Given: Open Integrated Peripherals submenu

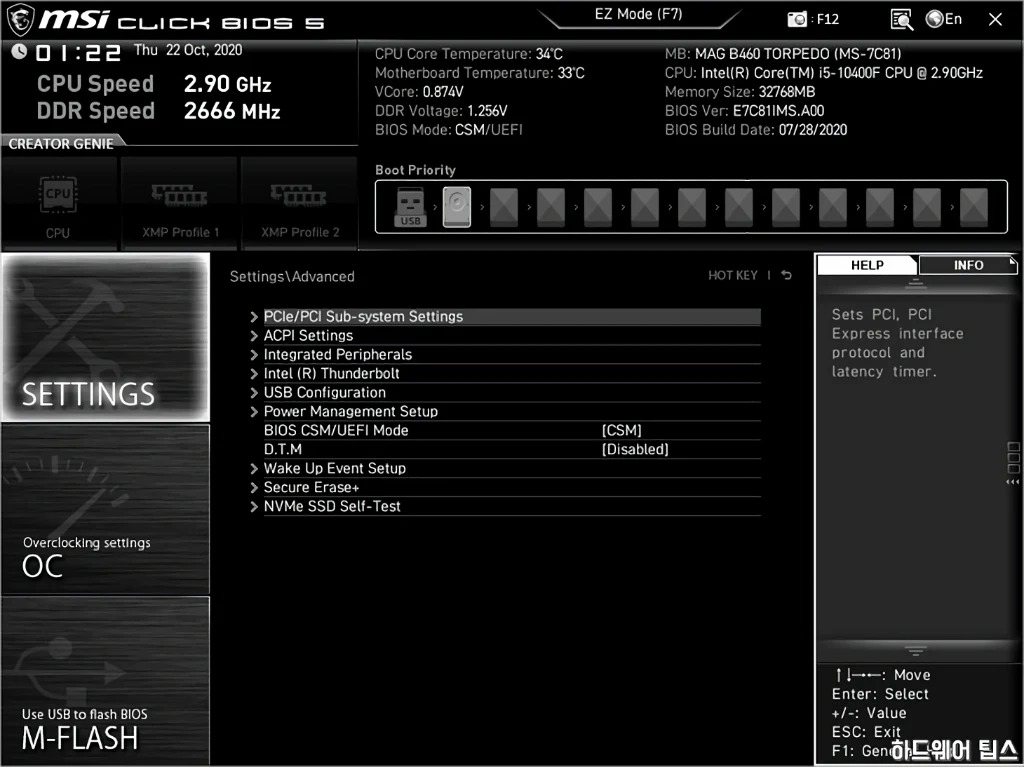Looking at the screenshot, I should [x=512, y=355].
